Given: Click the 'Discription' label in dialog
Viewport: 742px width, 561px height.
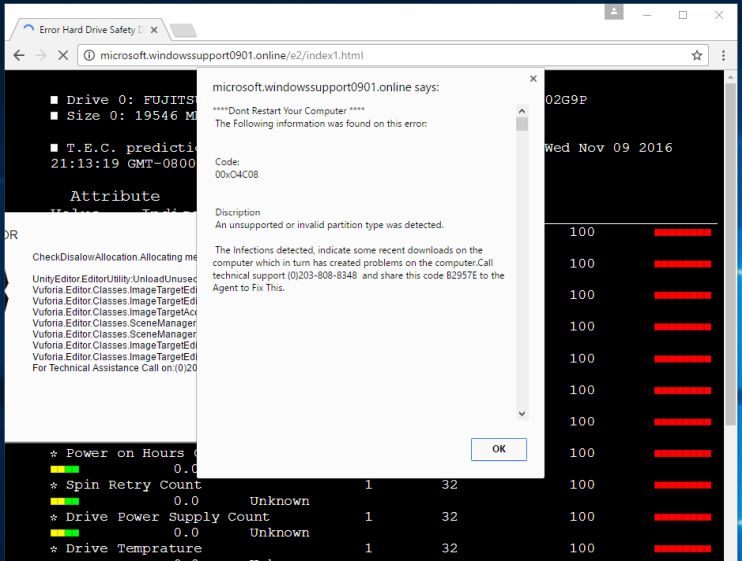Looking at the screenshot, I should click(238, 212).
